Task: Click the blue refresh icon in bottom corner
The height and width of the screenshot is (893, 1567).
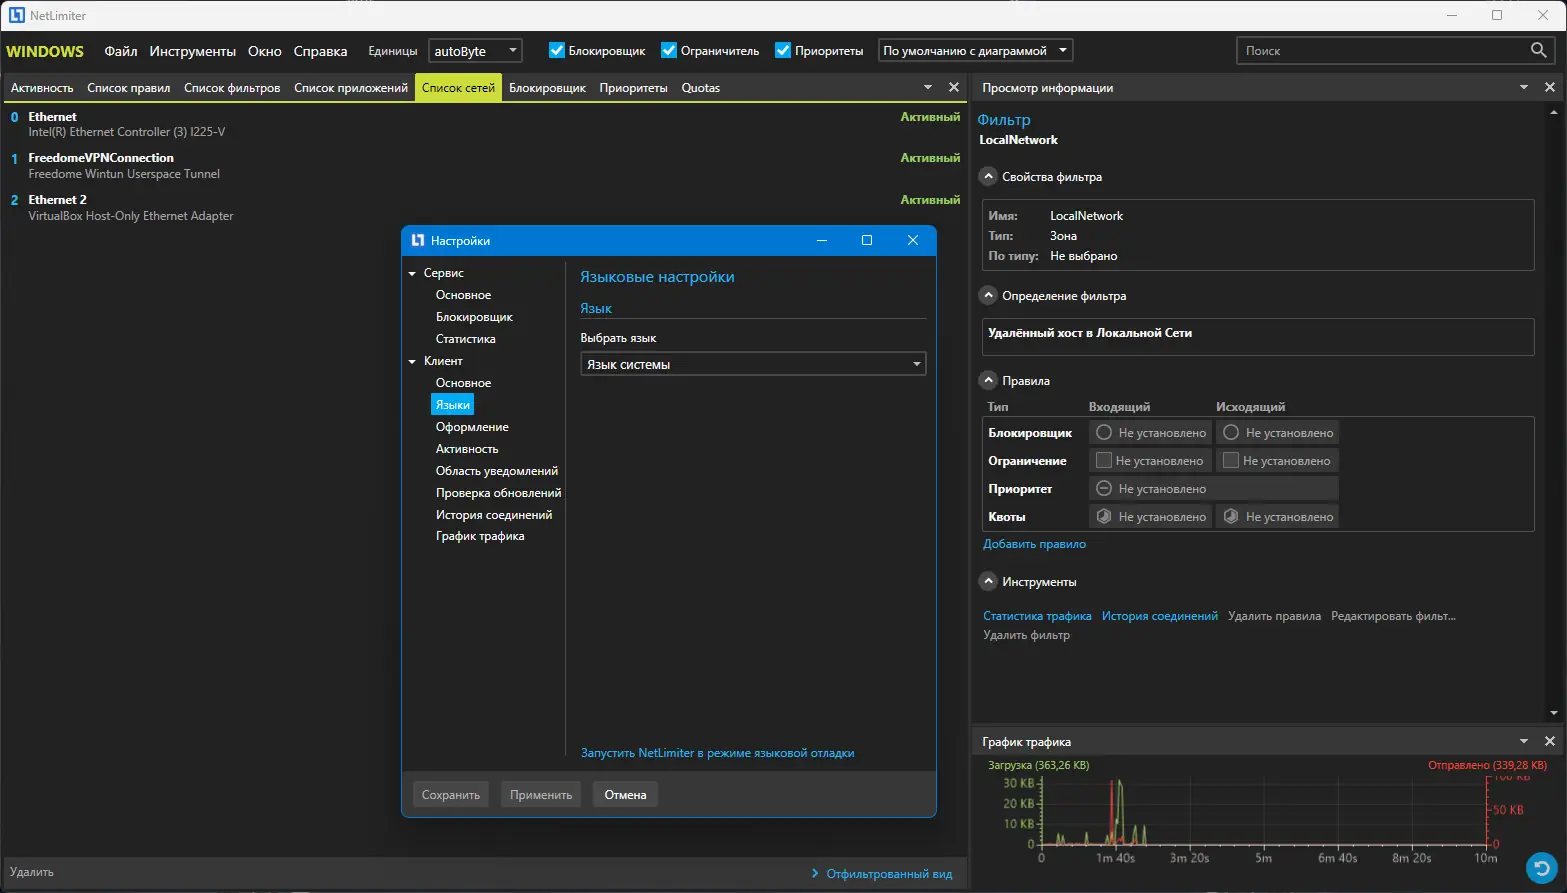Action: tap(1541, 867)
